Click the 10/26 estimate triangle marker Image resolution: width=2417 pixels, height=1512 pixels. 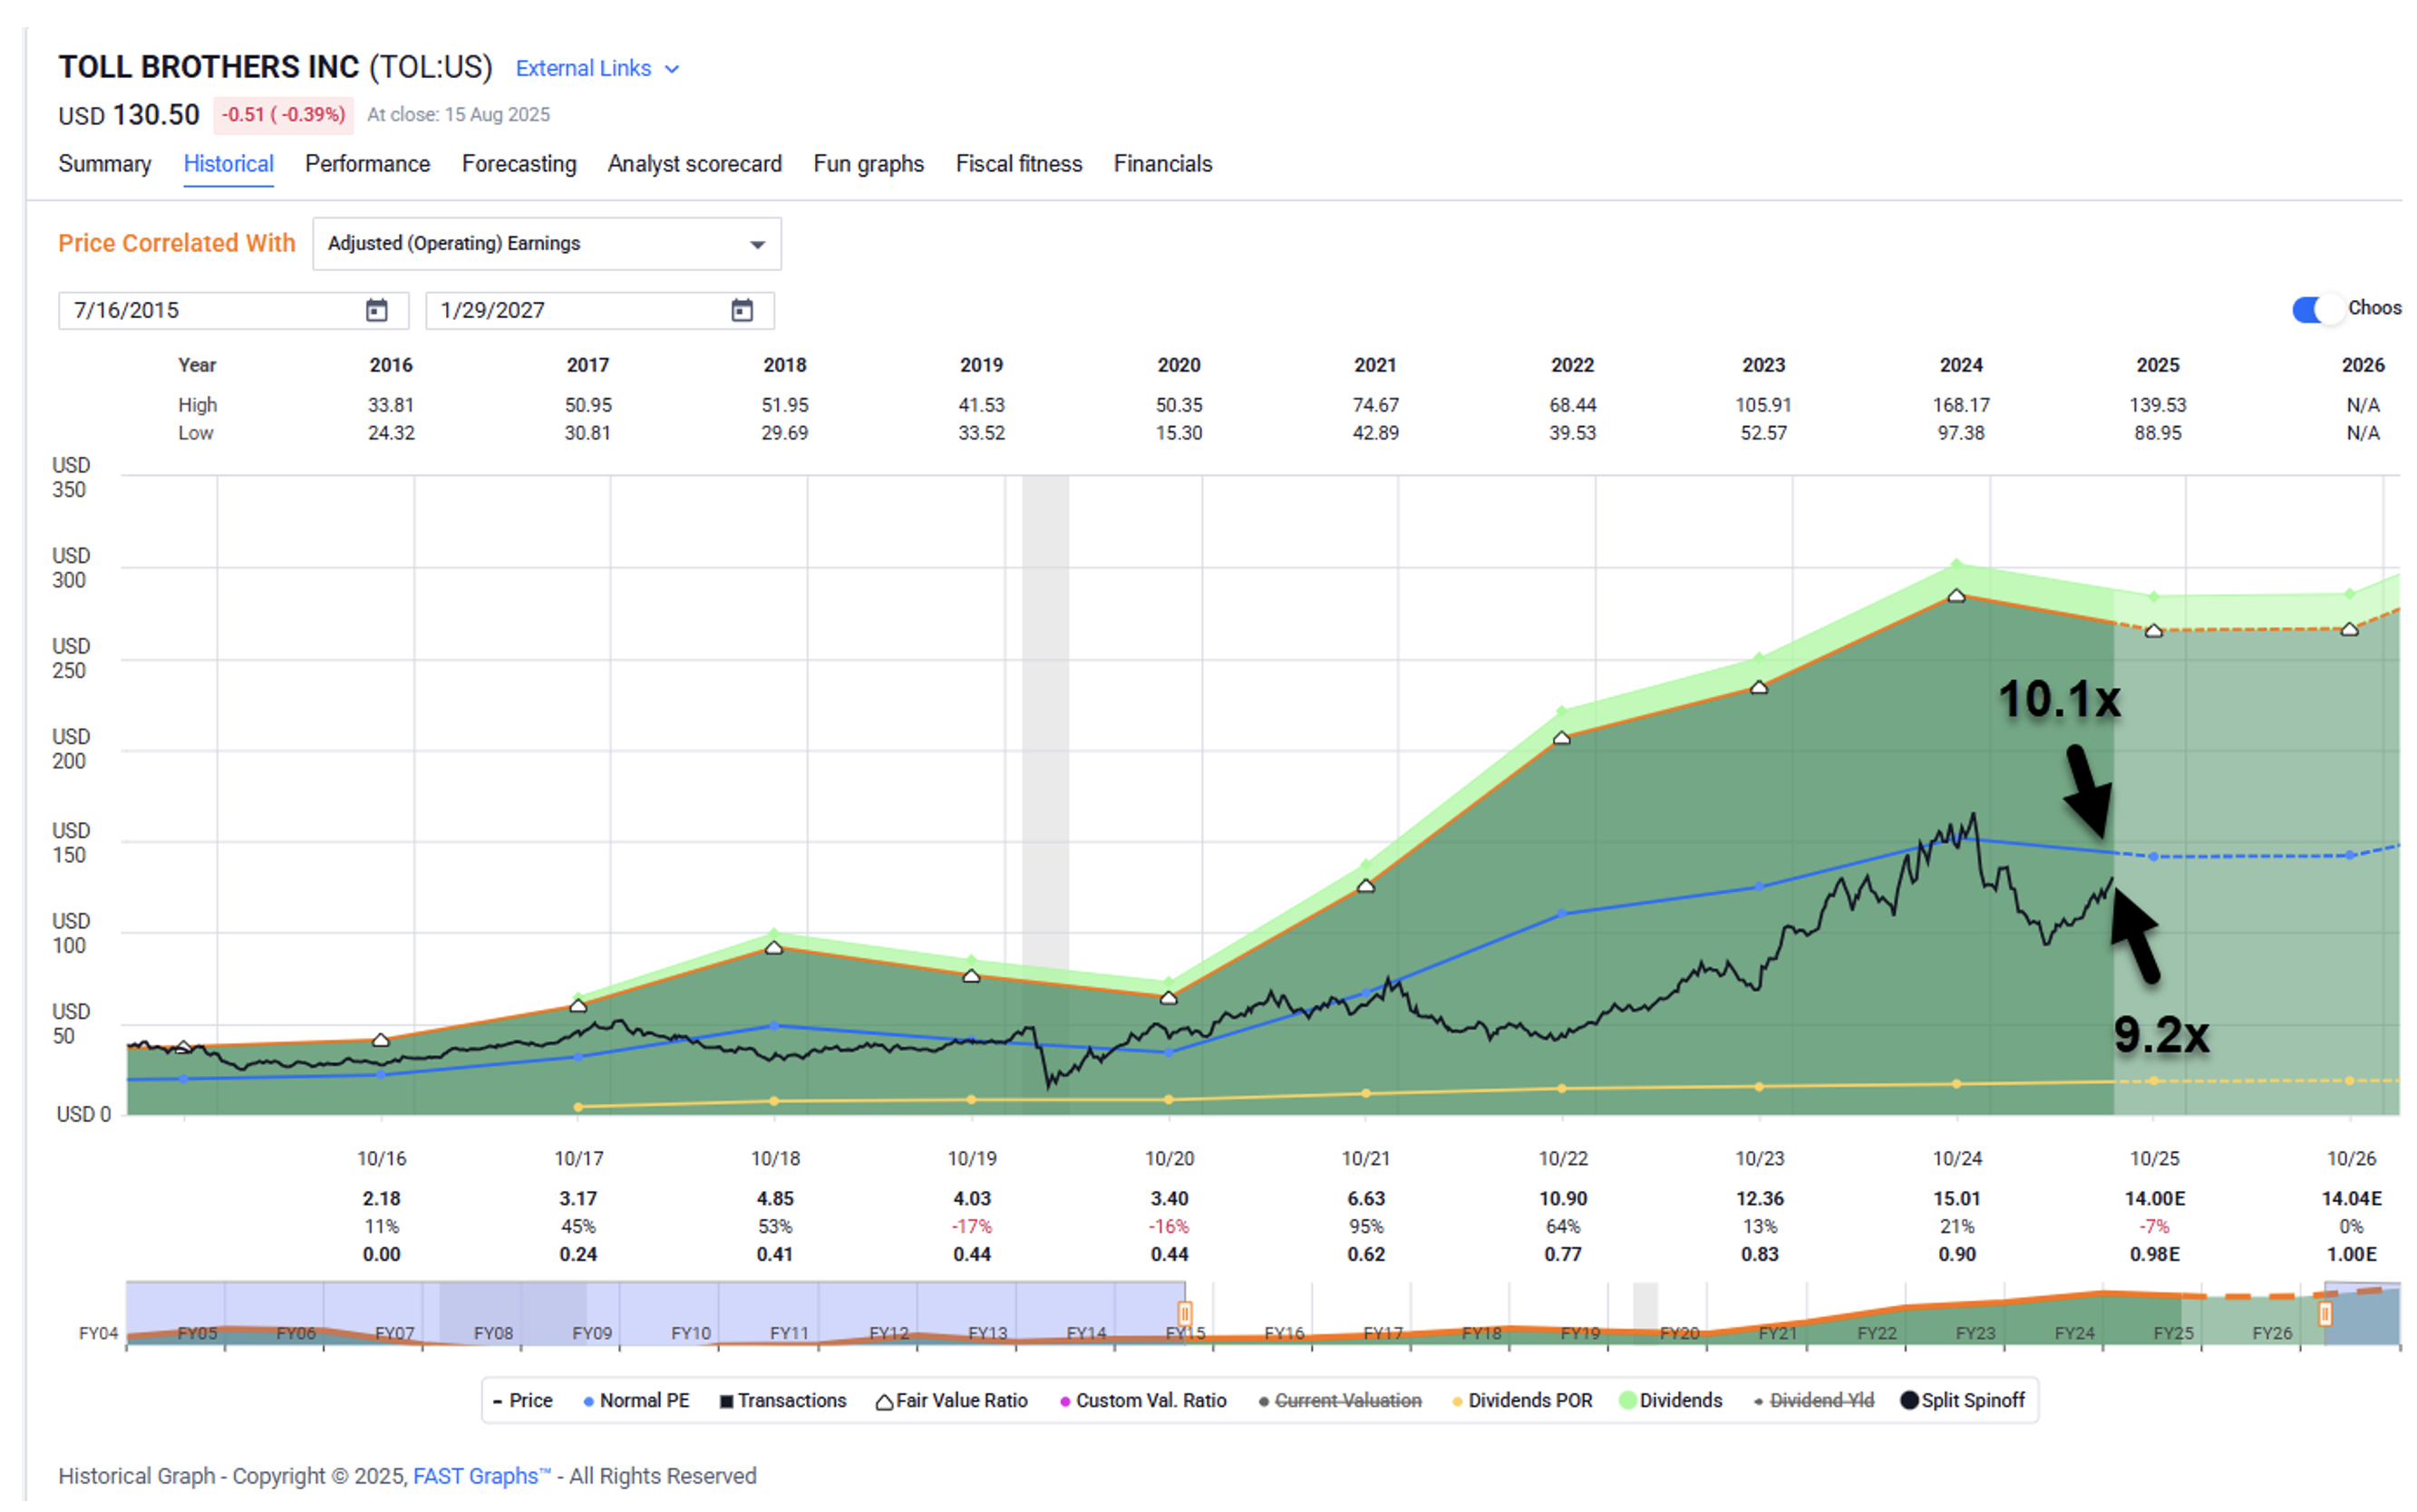pyautogui.click(x=2349, y=629)
